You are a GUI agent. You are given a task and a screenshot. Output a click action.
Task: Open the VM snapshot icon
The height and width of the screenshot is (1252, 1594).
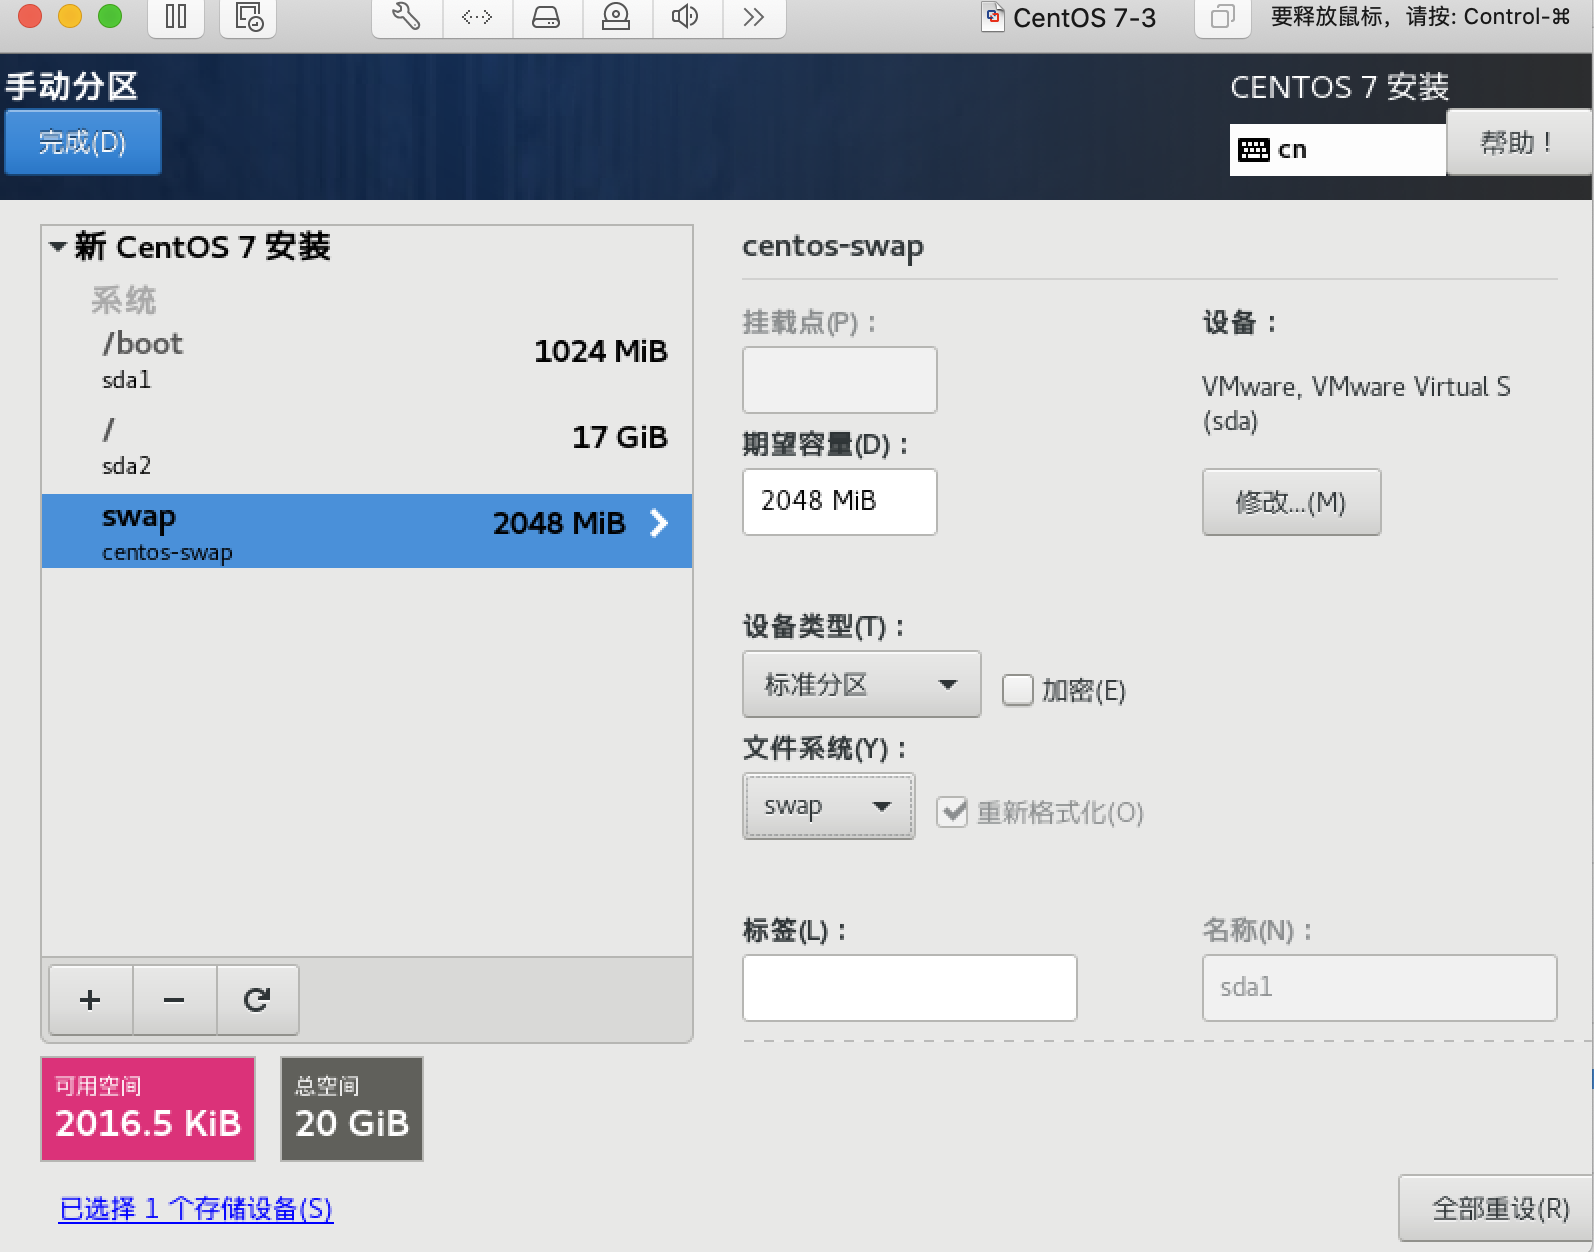[x=248, y=16]
